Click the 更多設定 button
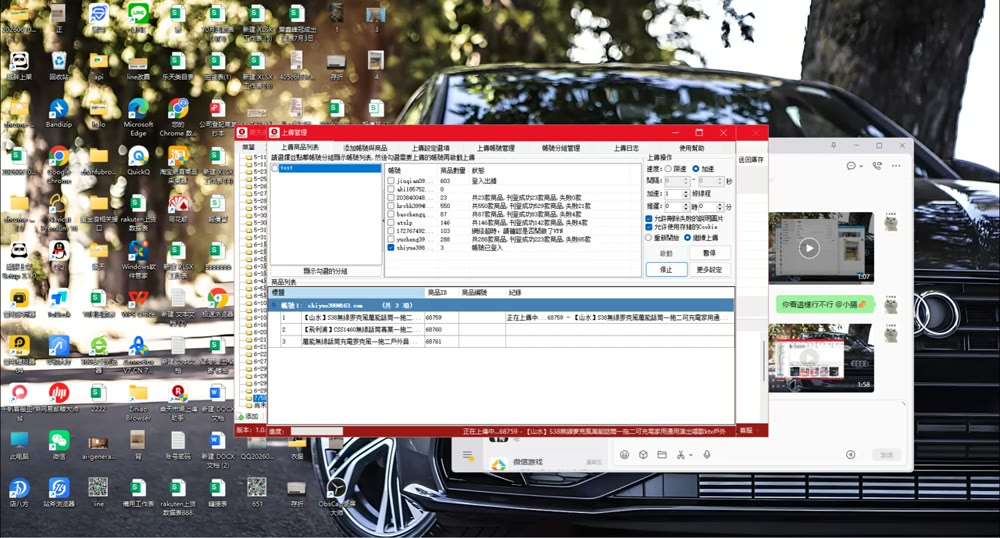The height and width of the screenshot is (538, 1000). pos(709,270)
